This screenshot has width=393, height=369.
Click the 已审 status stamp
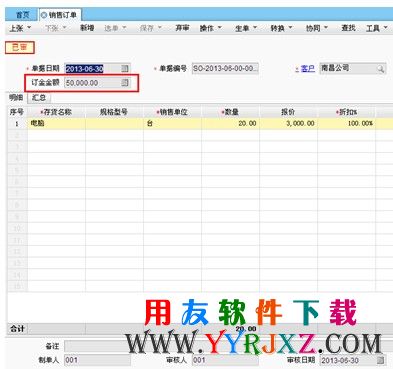20,47
